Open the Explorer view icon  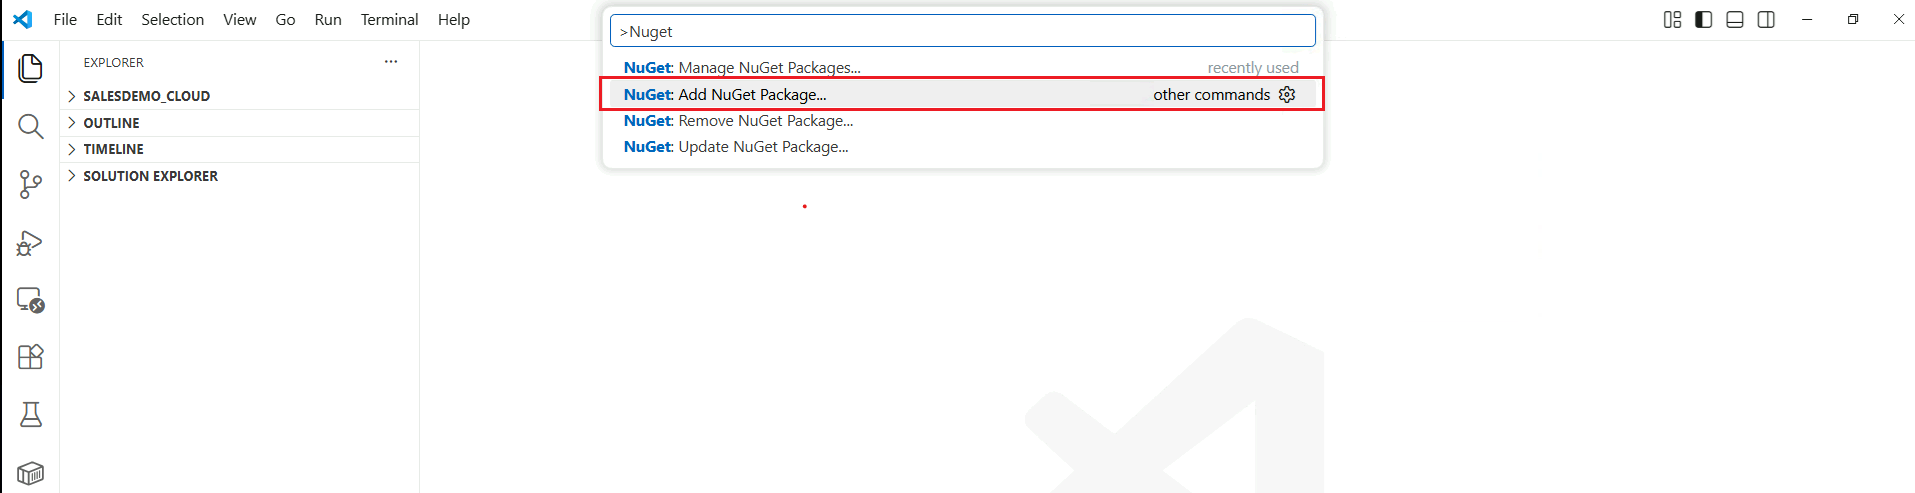[x=31, y=69]
